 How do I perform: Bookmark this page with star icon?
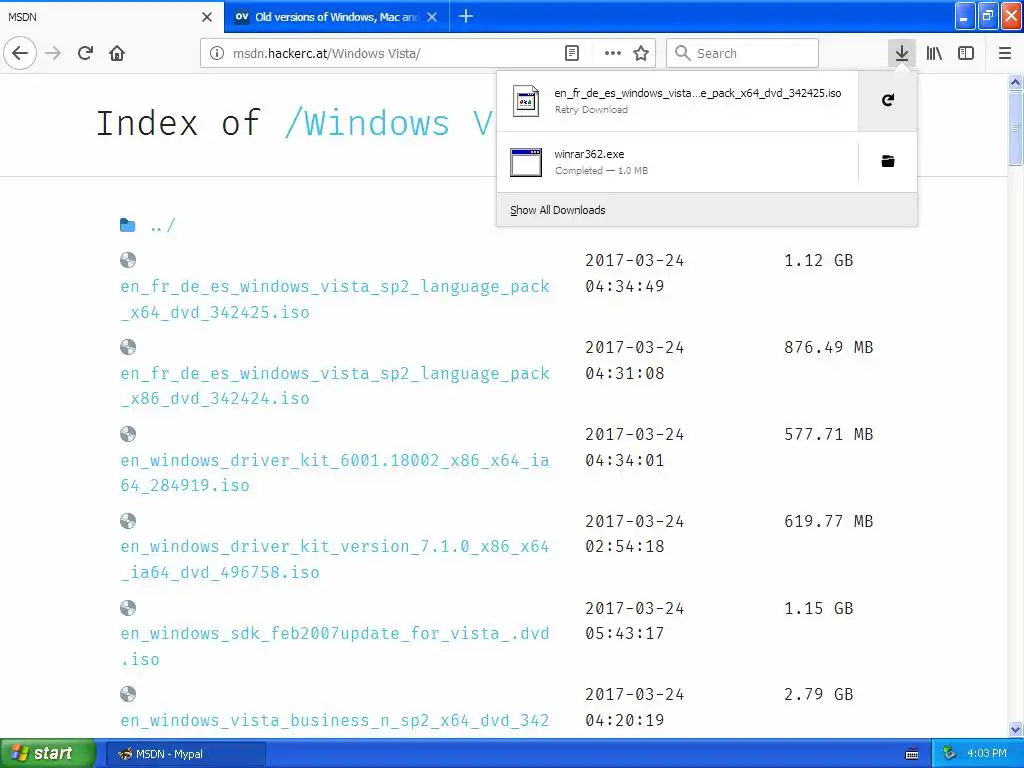click(641, 54)
